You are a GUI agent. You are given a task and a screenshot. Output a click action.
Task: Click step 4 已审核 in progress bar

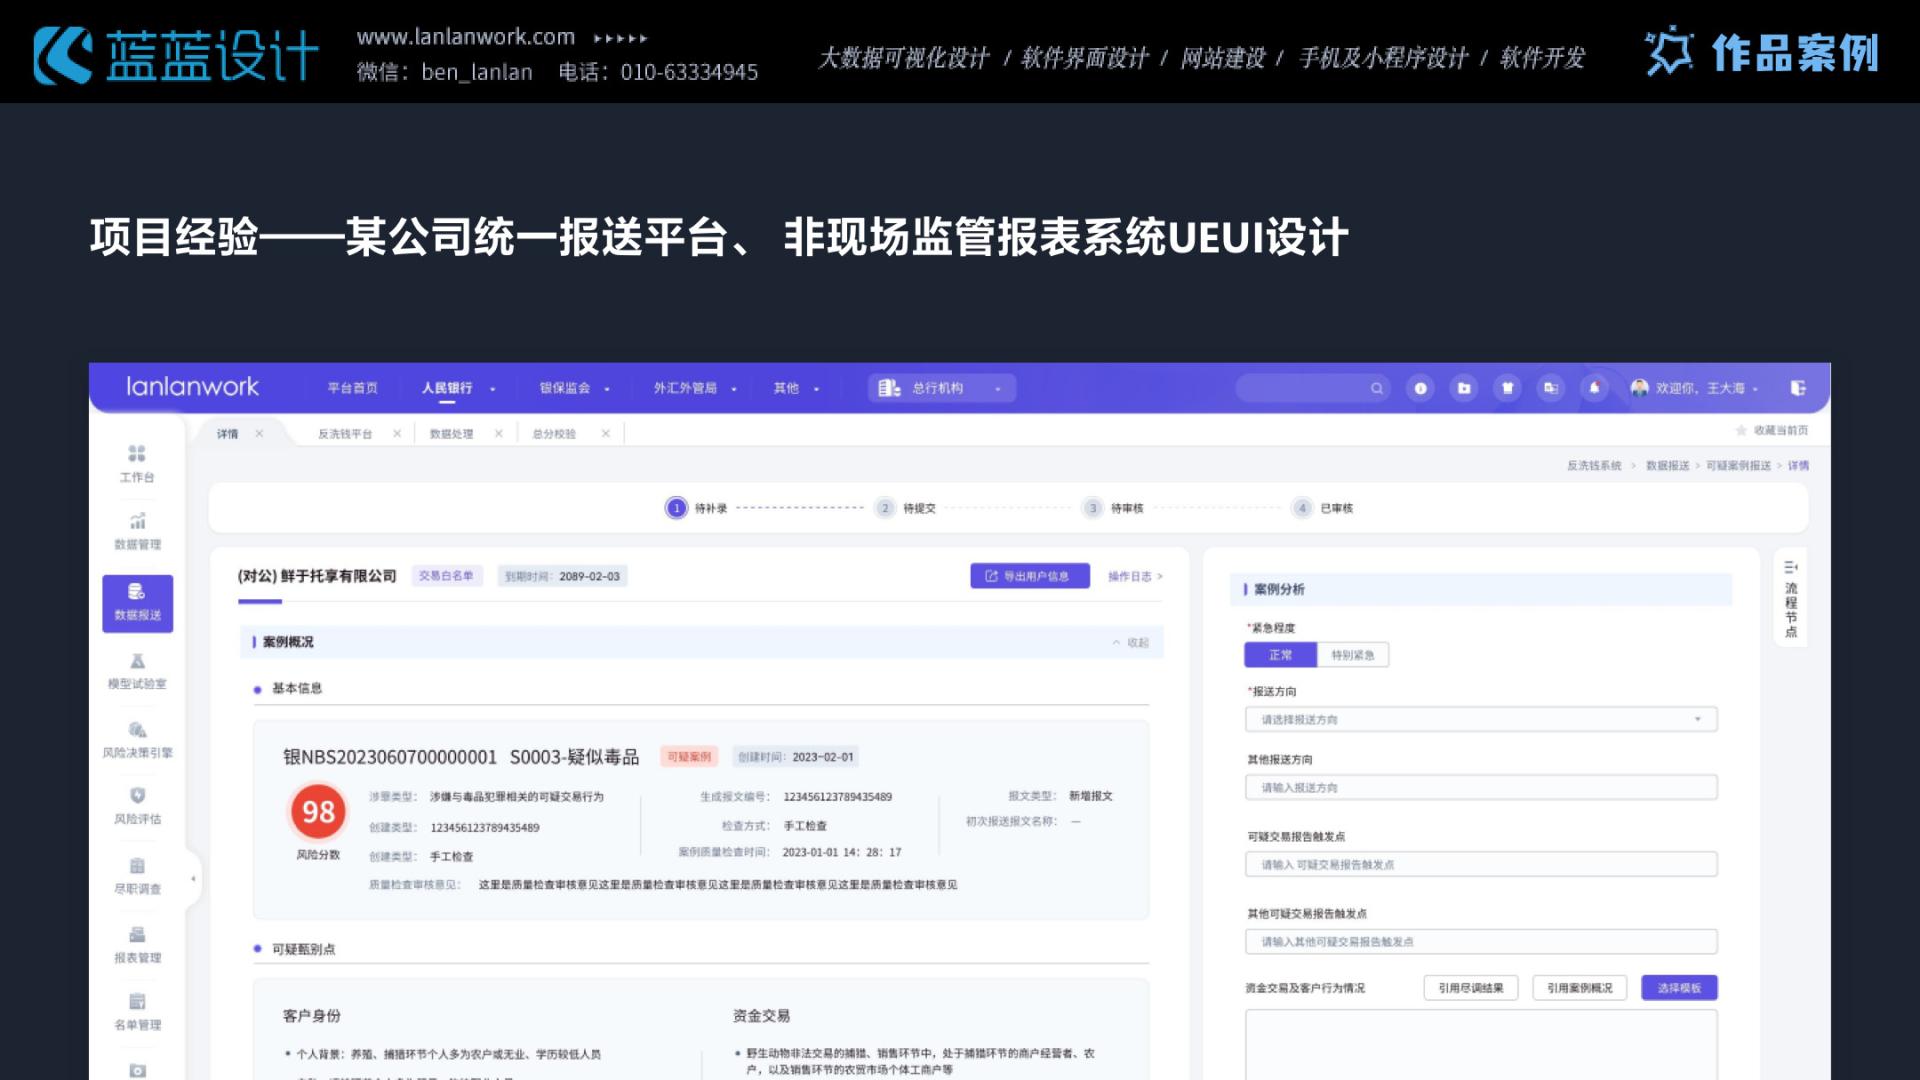click(1322, 508)
